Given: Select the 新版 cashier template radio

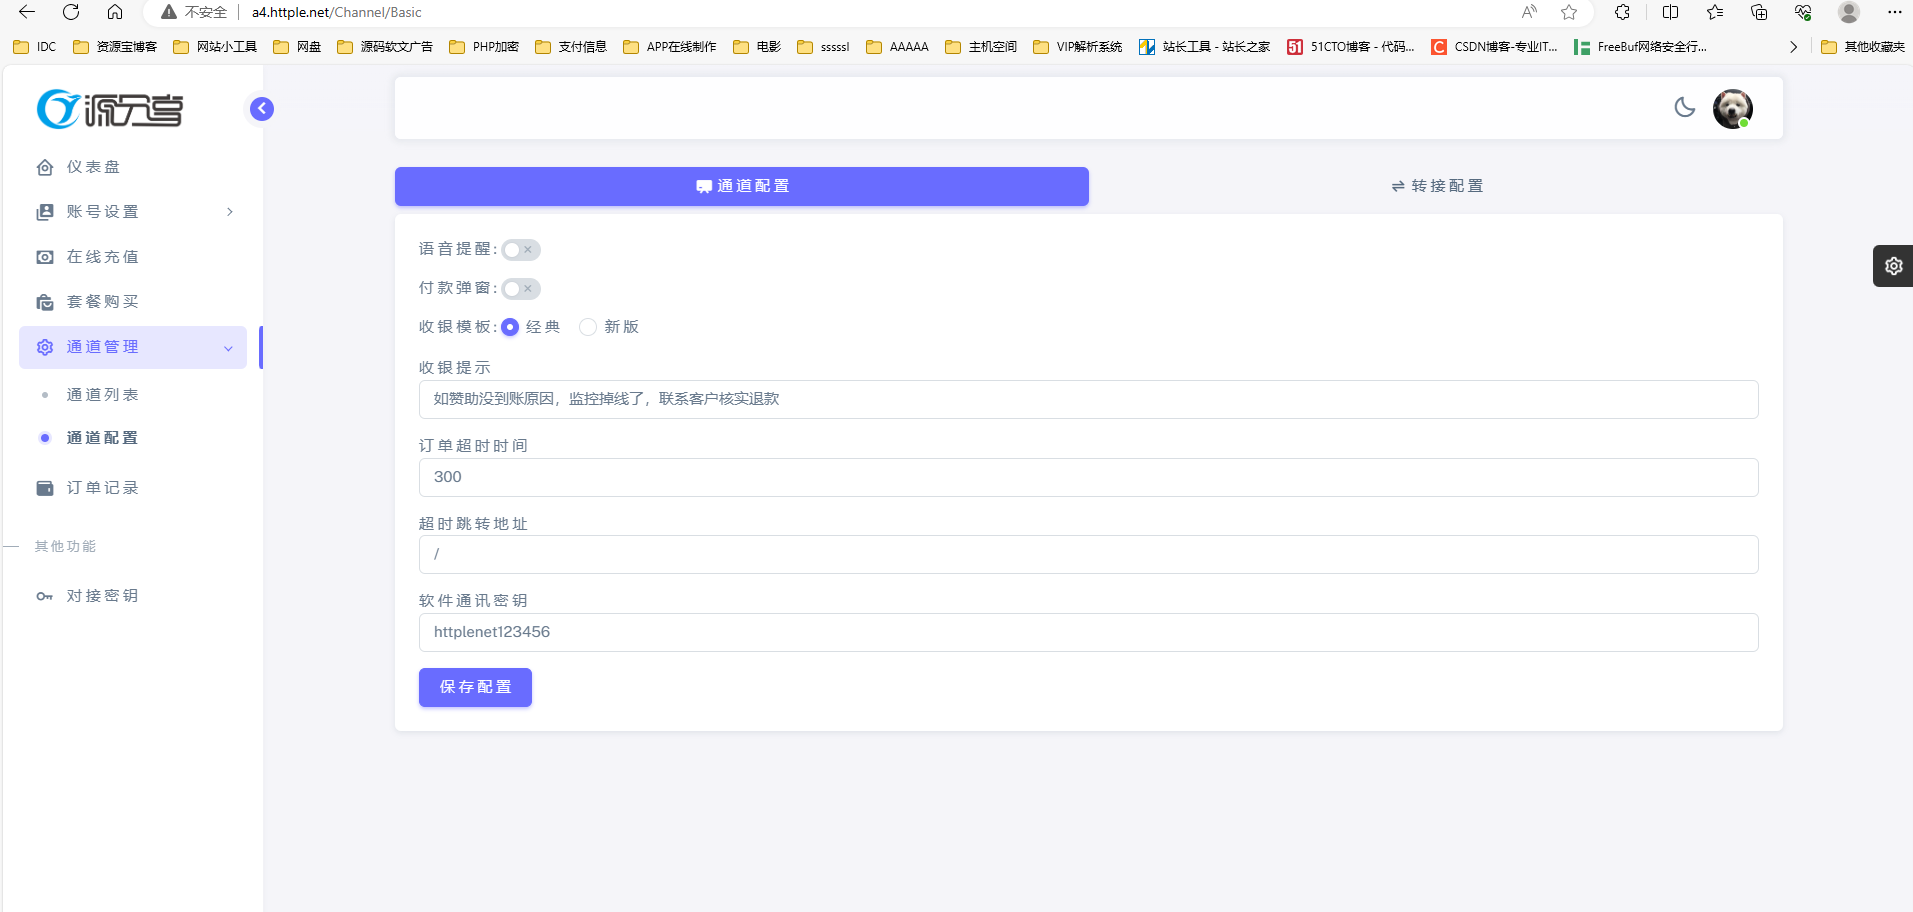Looking at the screenshot, I should [x=588, y=327].
